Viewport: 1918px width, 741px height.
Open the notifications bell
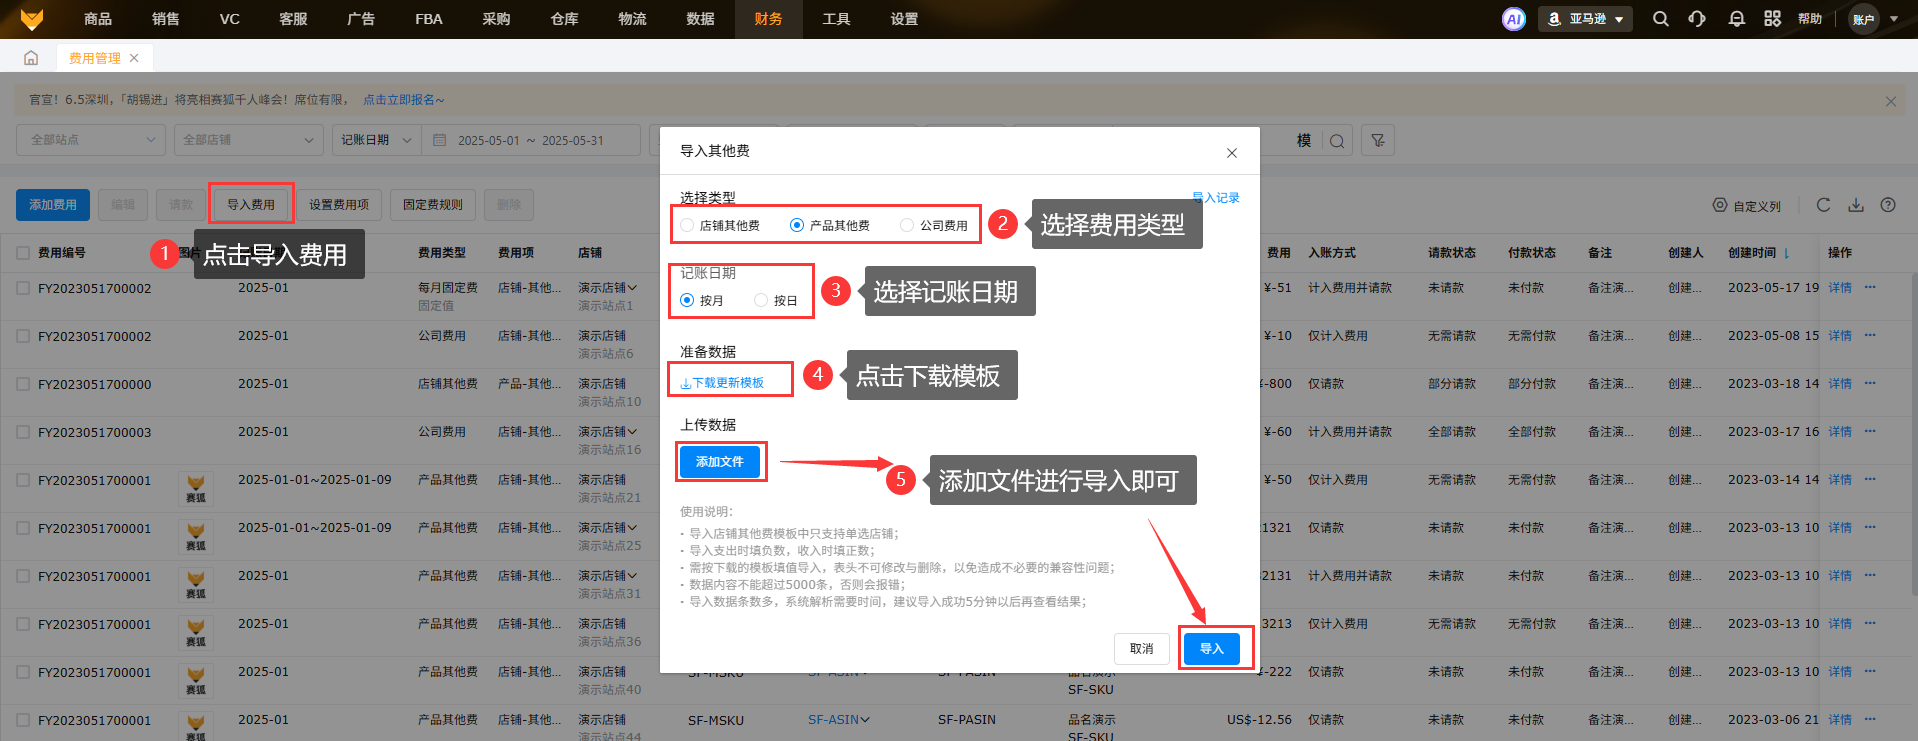point(1737,19)
